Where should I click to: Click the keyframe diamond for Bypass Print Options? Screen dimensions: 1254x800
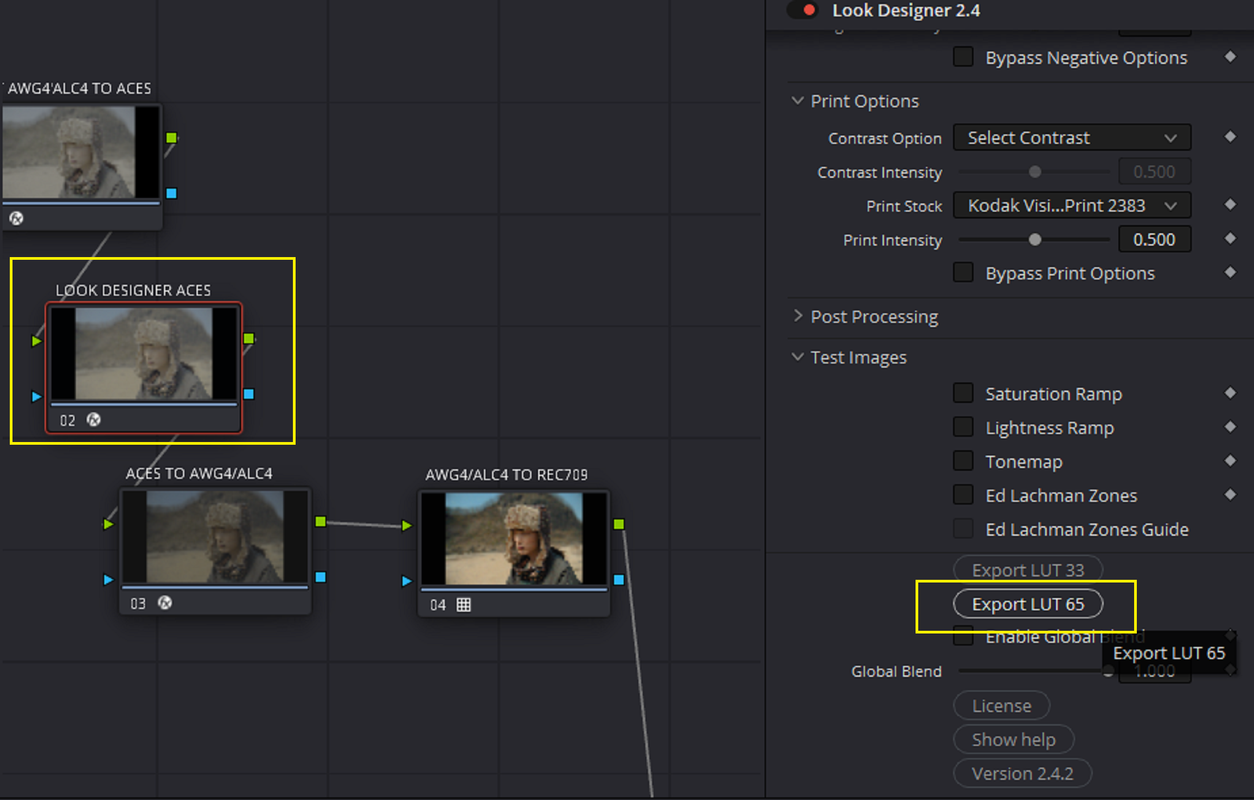coord(1231,273)
